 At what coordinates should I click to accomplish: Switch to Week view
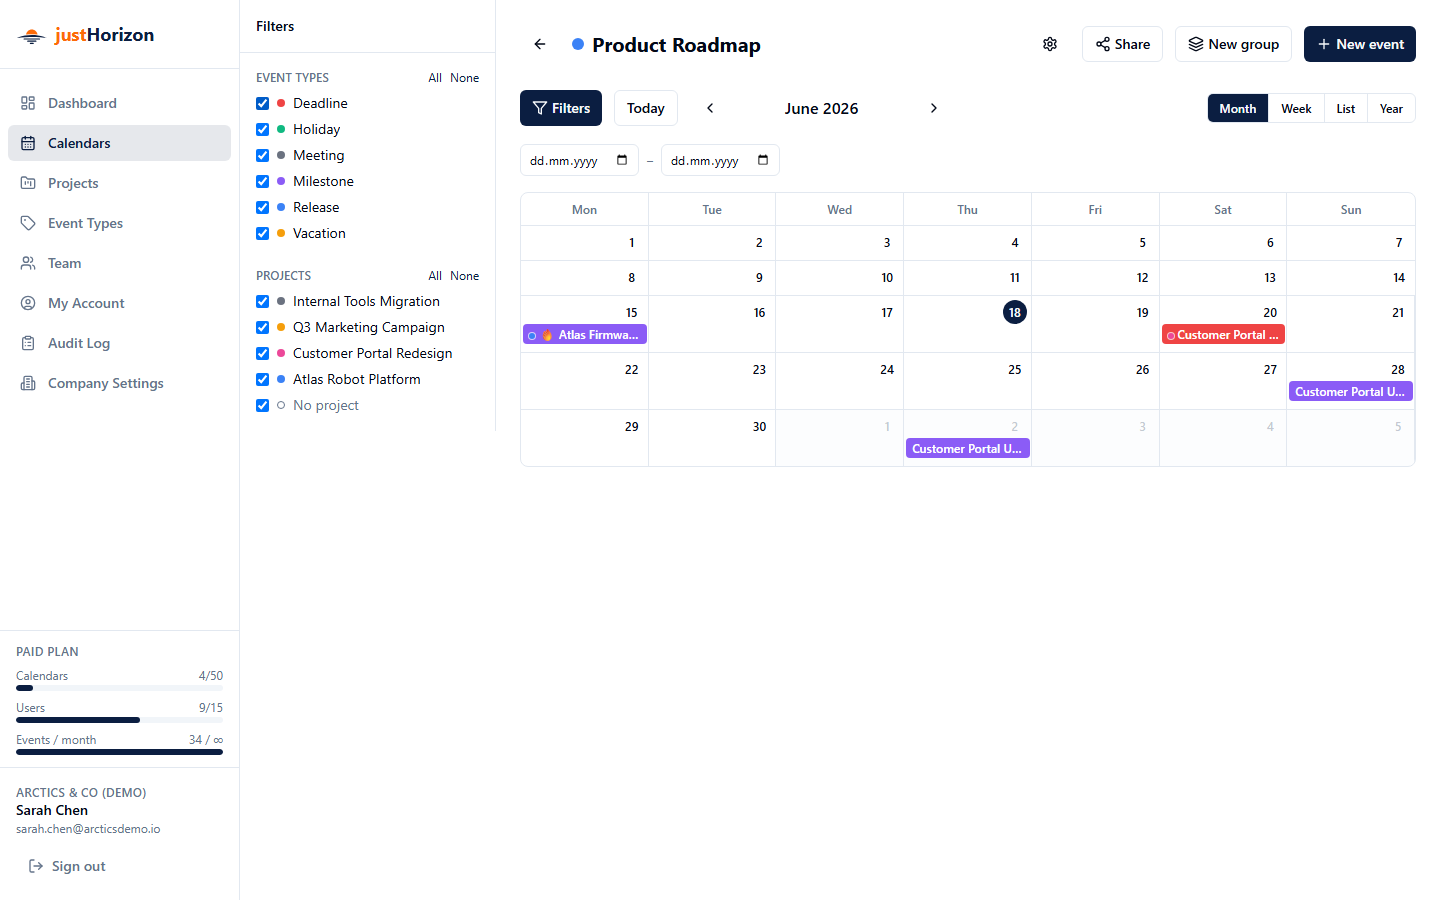pos(1296,108)
